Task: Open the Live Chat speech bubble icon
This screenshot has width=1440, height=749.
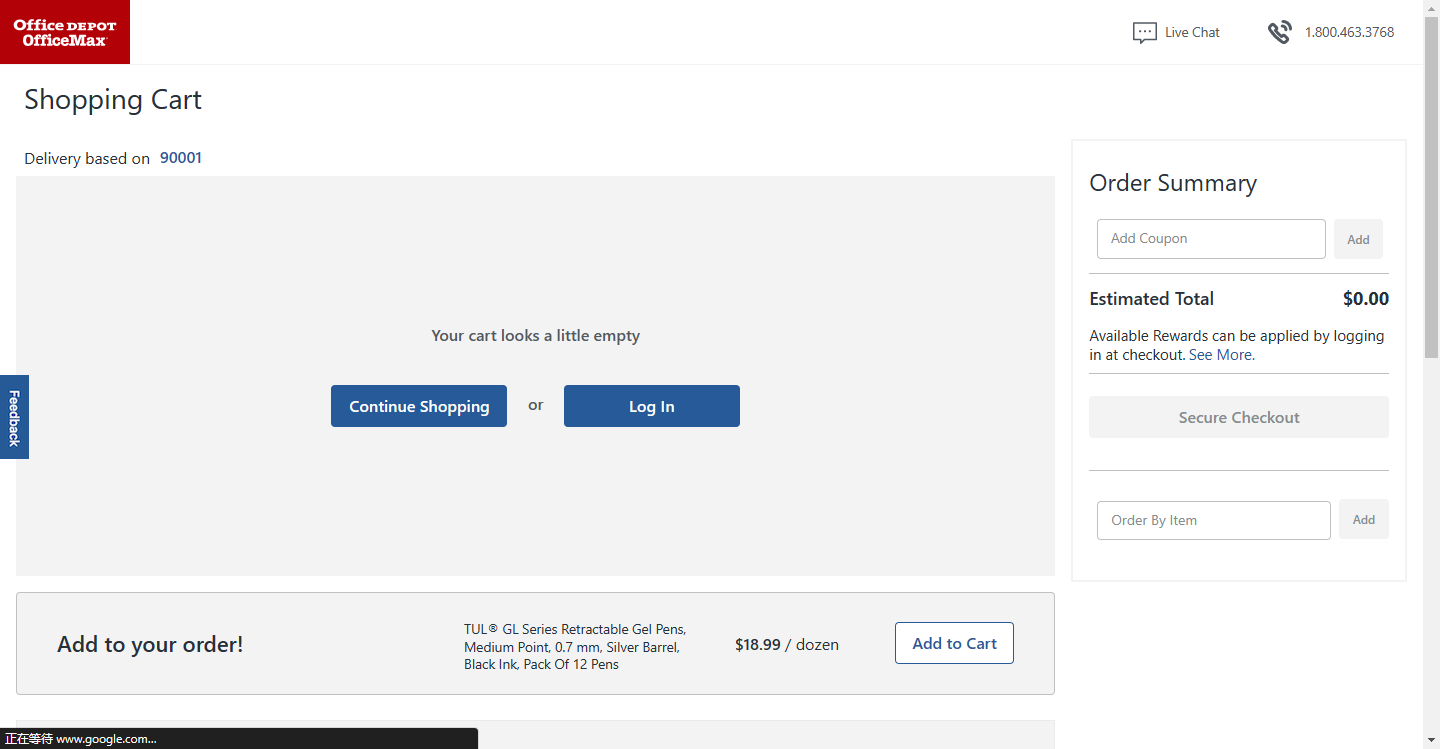Action: (x=1144, y=33)
